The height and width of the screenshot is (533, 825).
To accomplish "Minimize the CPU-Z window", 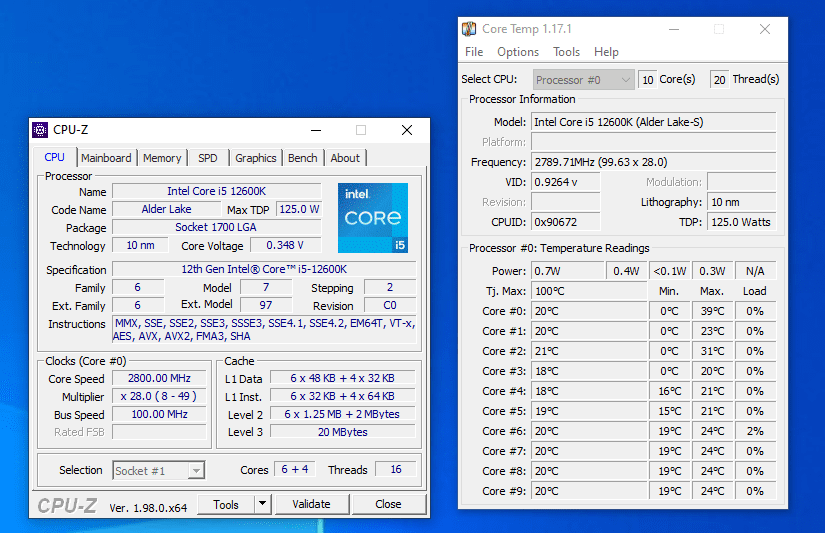I will click(x=316, y=130).
